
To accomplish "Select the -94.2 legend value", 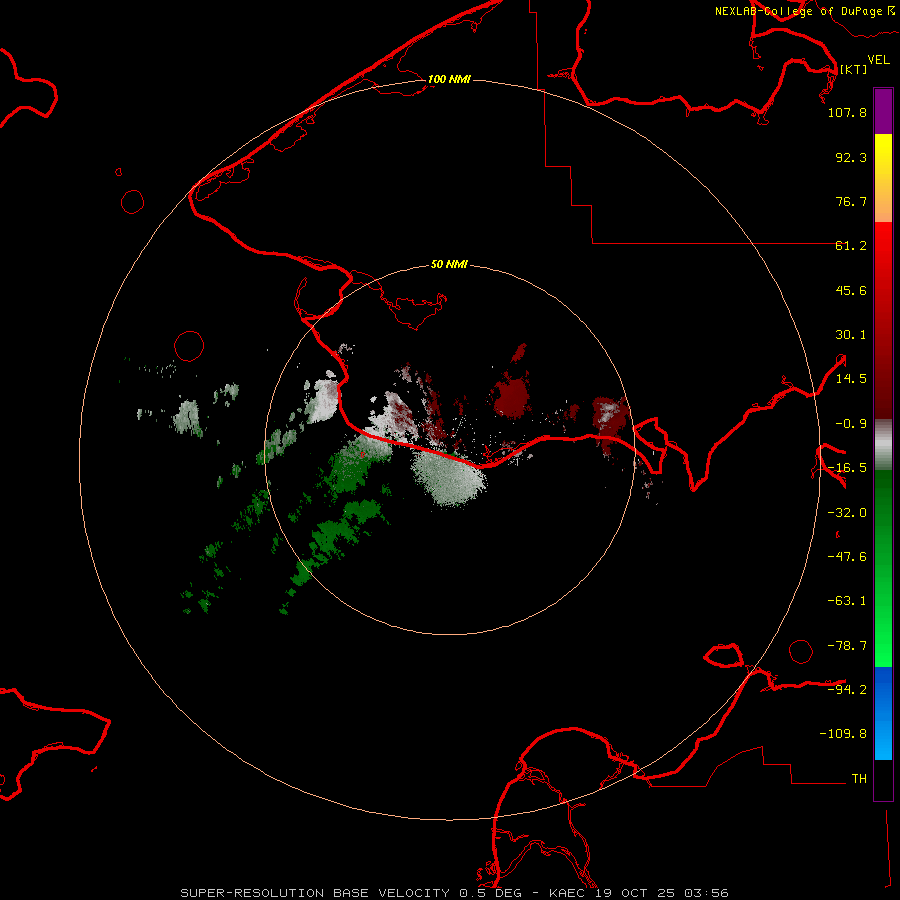I will 847,689.
